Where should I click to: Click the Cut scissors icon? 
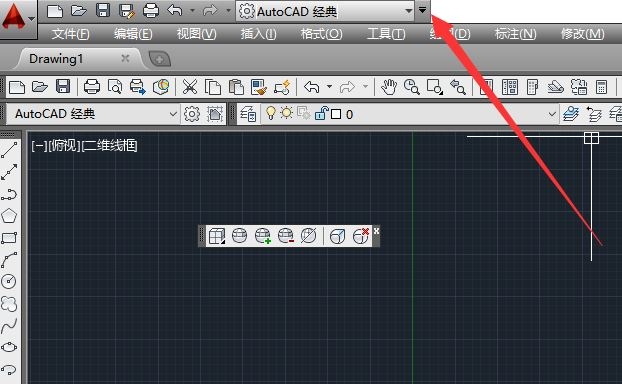(190, 86)
